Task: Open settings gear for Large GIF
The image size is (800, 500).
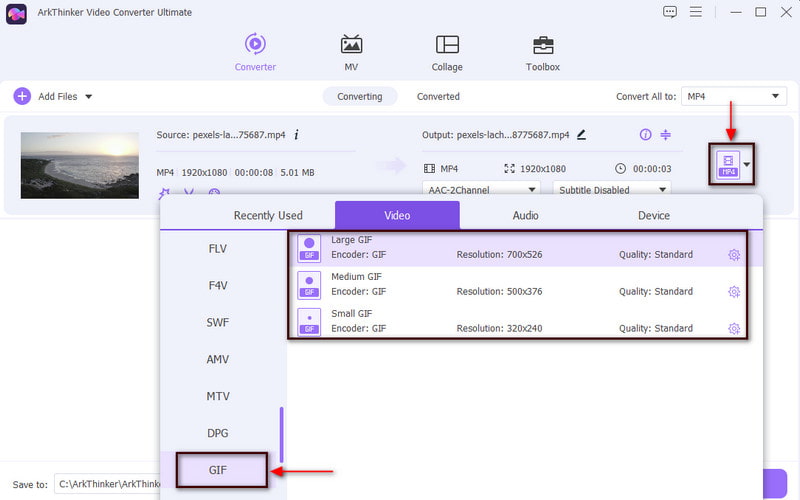Action: (x=734, y=255)
